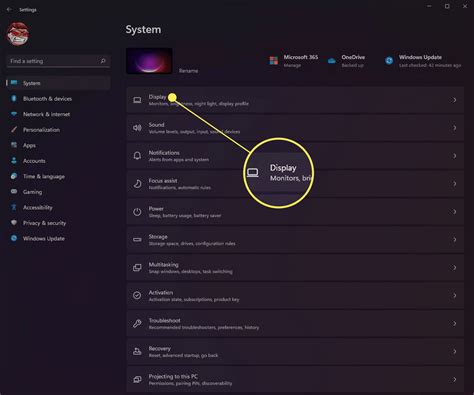474x395 pixels.
Task: Click the search magnifier icon
Action: tap(103, 61)
